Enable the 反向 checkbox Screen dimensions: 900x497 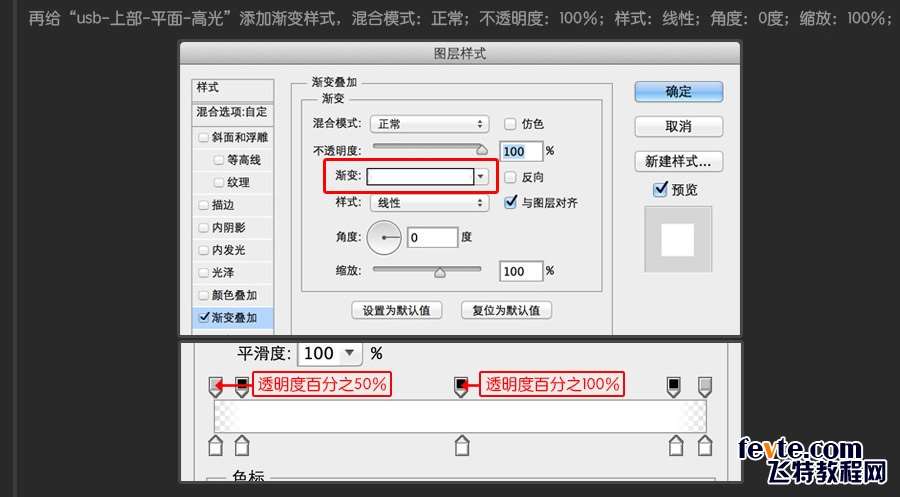pos(510,177)
